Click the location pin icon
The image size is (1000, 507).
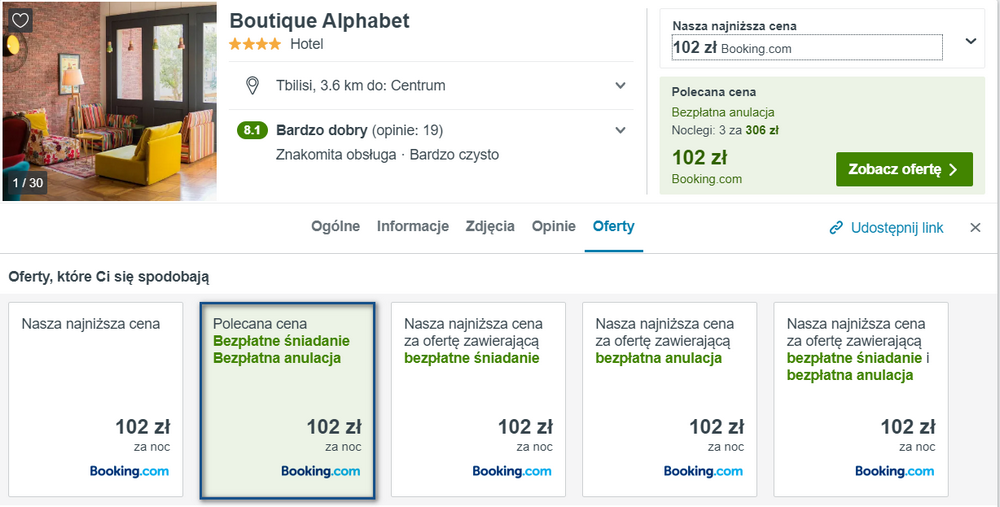click(253, 85)
